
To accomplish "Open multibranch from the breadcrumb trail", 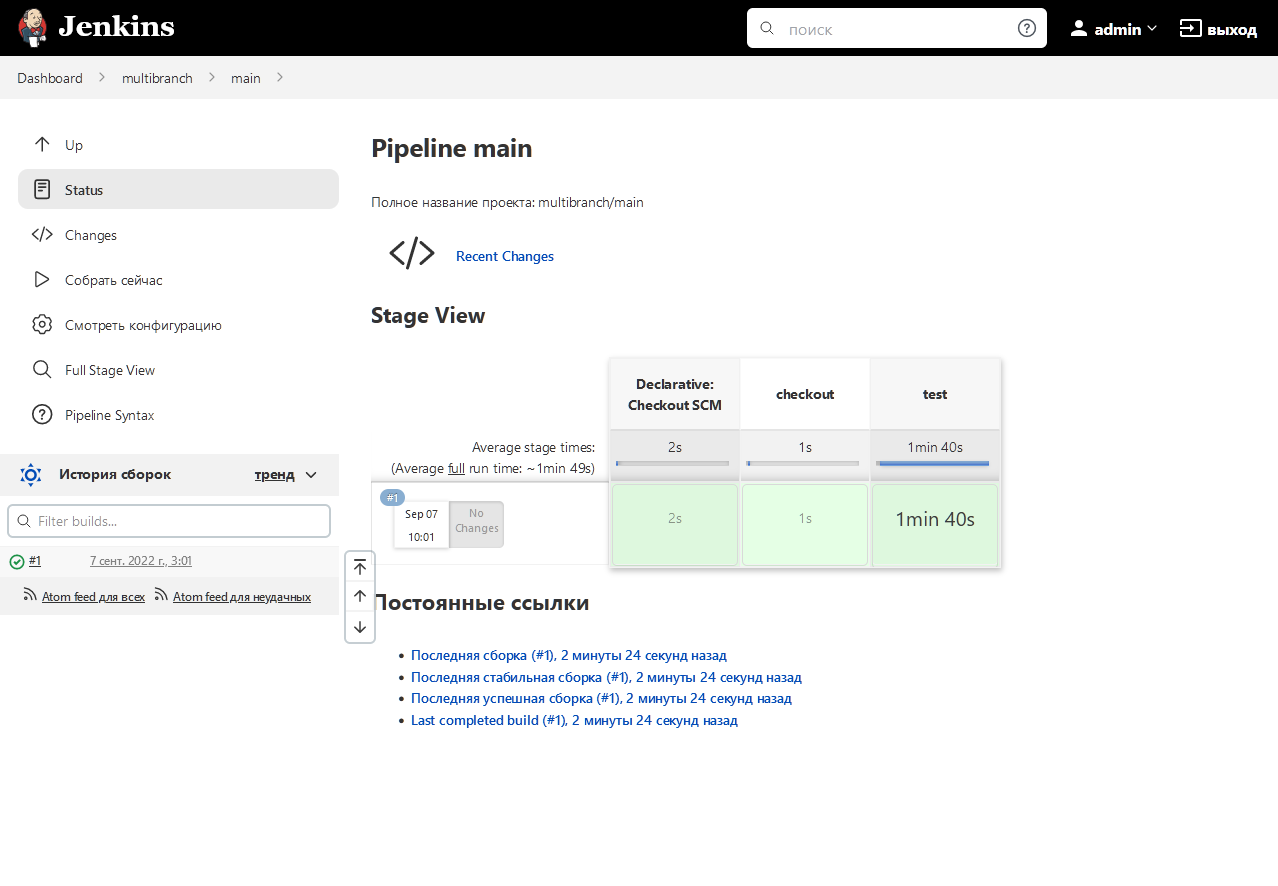I will (157, 77).
